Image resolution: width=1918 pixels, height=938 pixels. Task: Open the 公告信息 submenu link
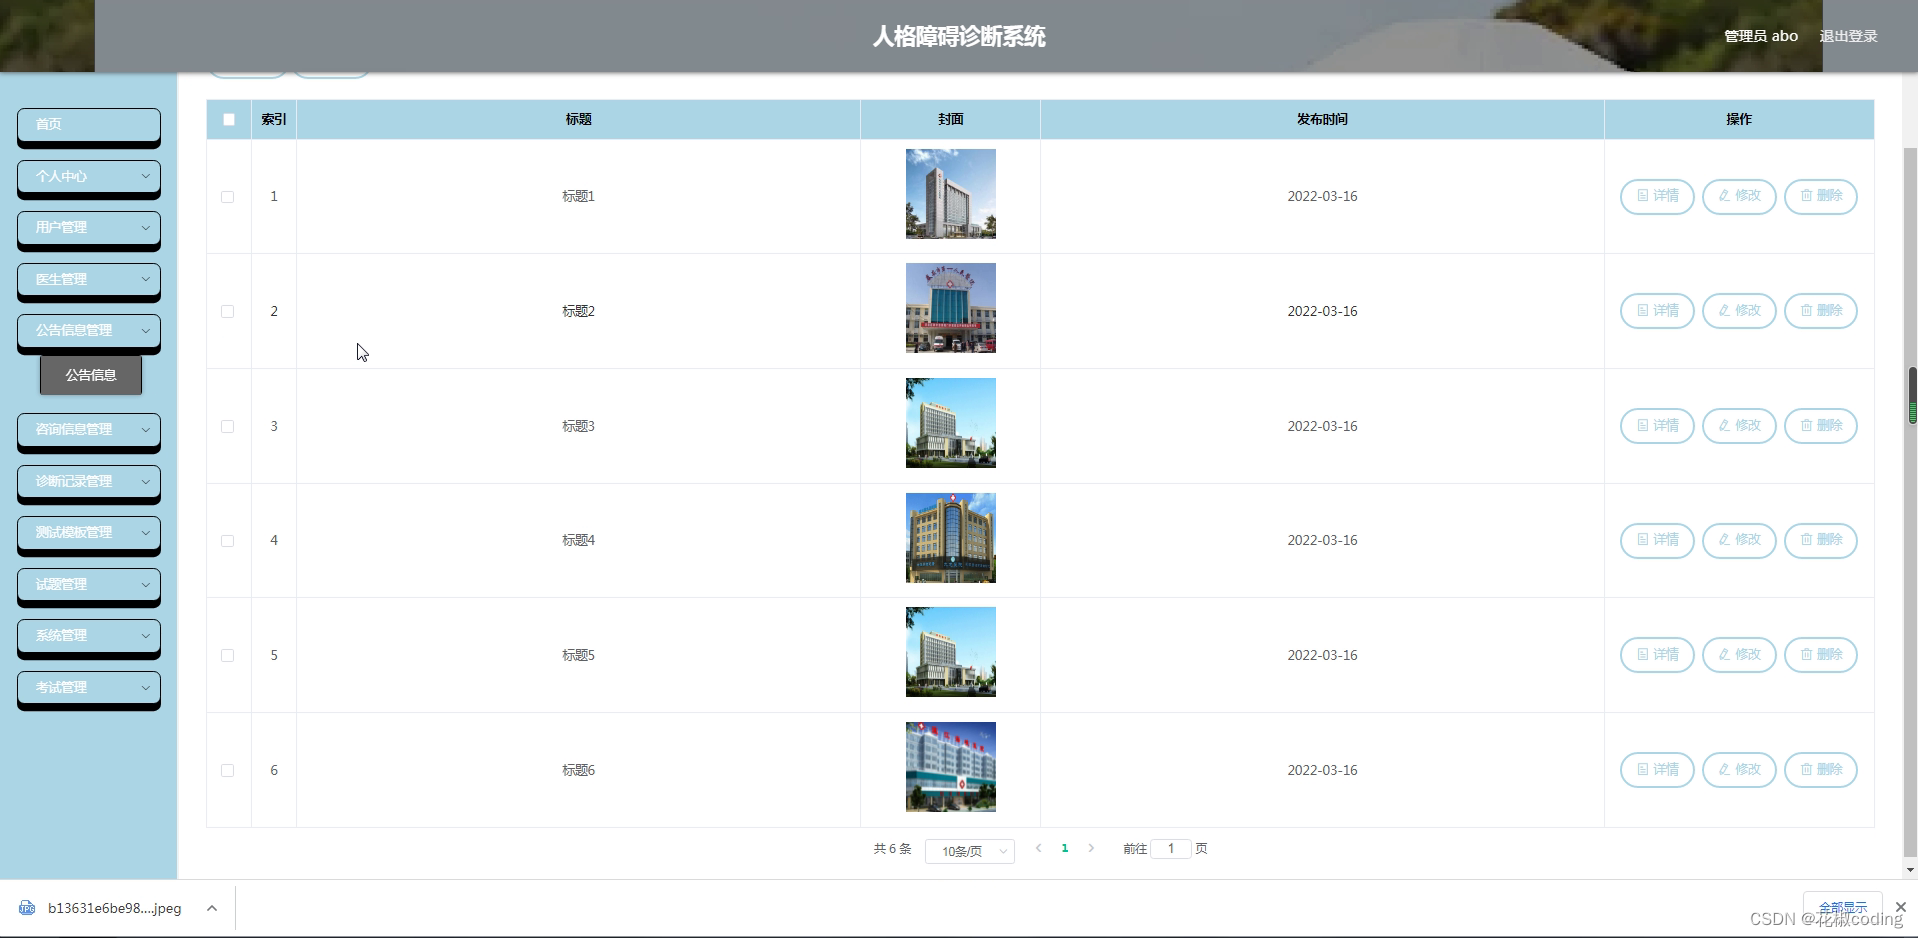[90, 374]
